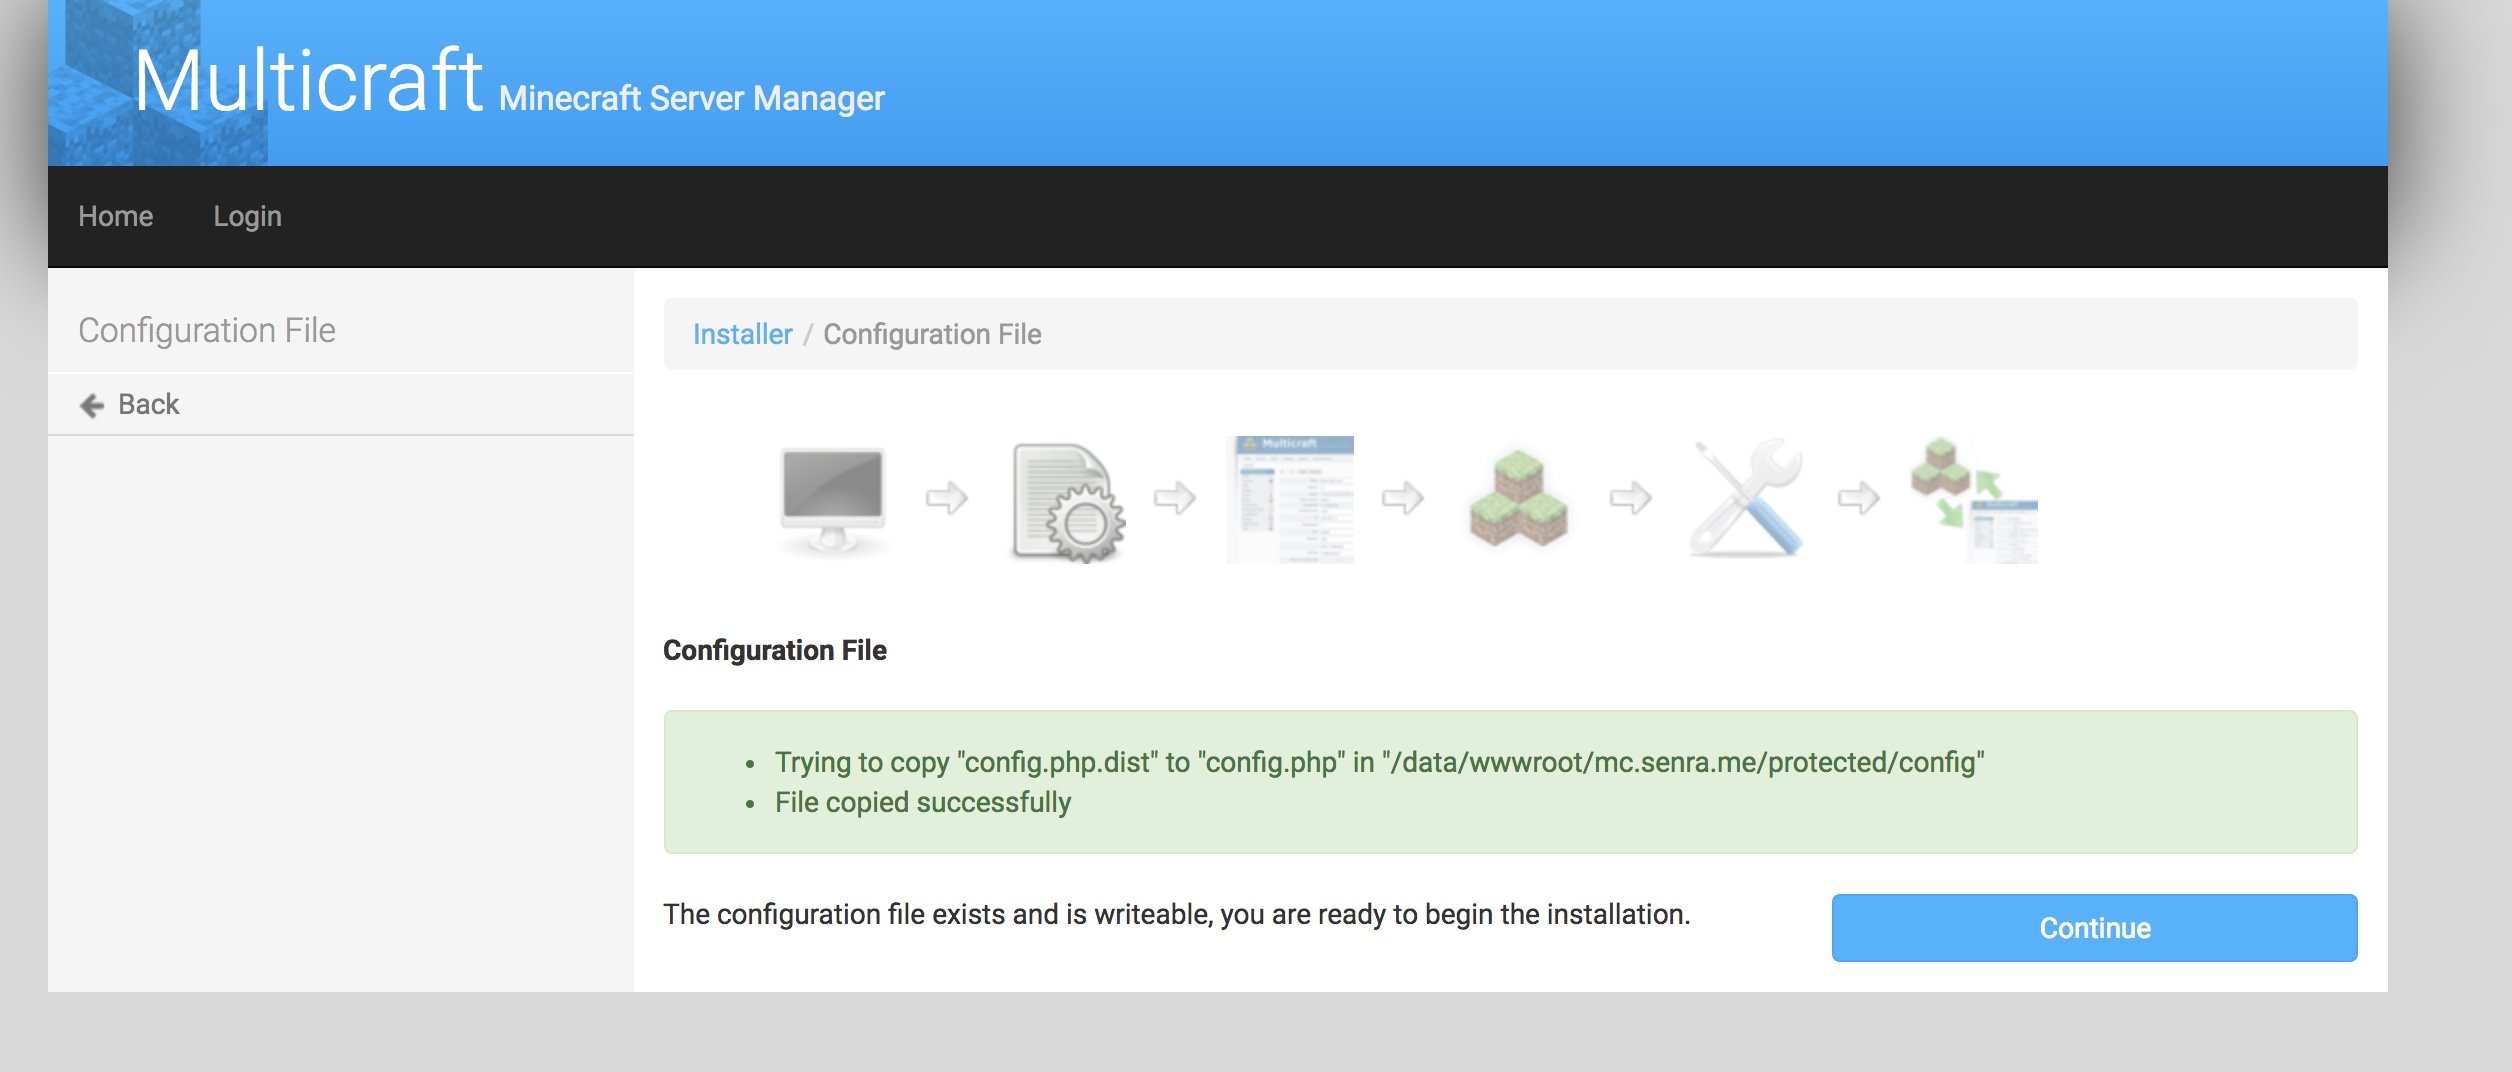The image size is (2512, 1072).
Task: Click the arrow right of the tools icon
Action: 1858,497
